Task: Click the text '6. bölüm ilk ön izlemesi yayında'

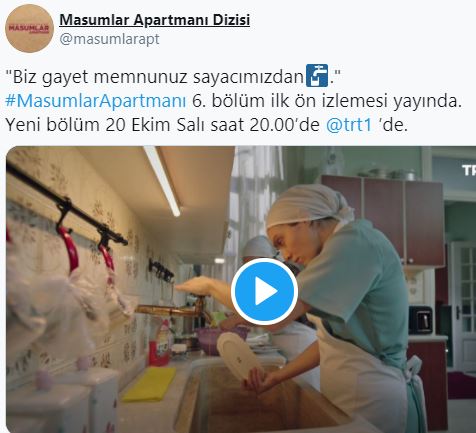Action: (327, 101)
